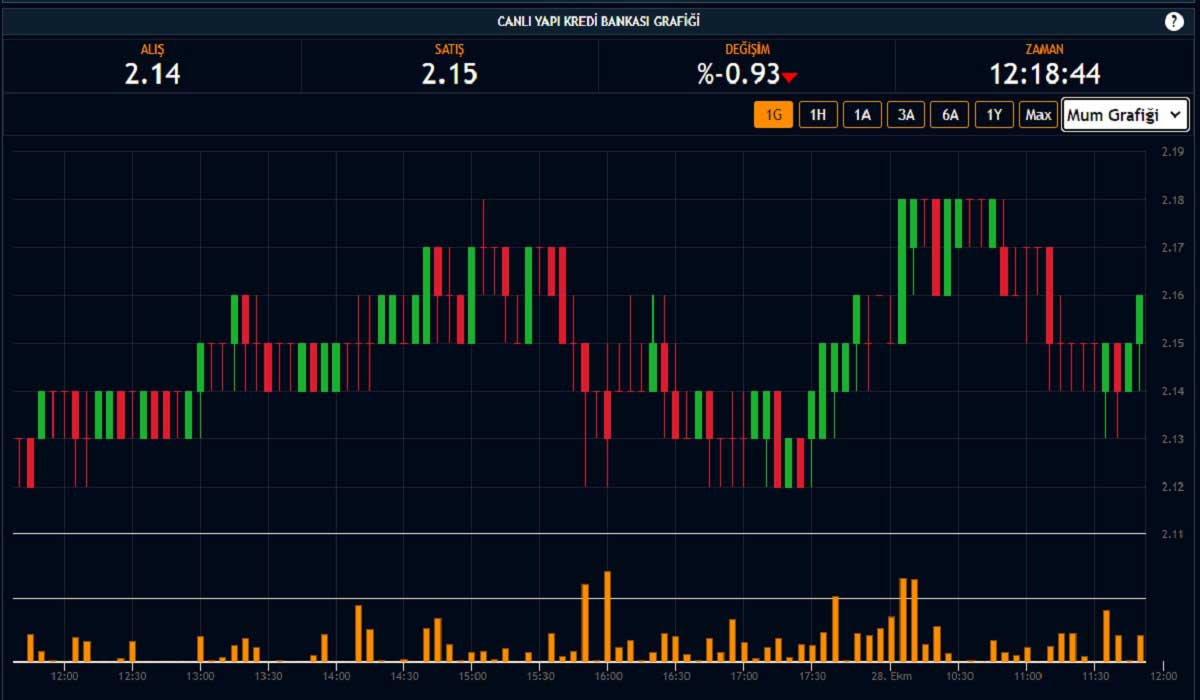Click the 2.11 price axis label
Image resolution: width=1200 pixels, height=700 pixels.
coord(1172,535)
